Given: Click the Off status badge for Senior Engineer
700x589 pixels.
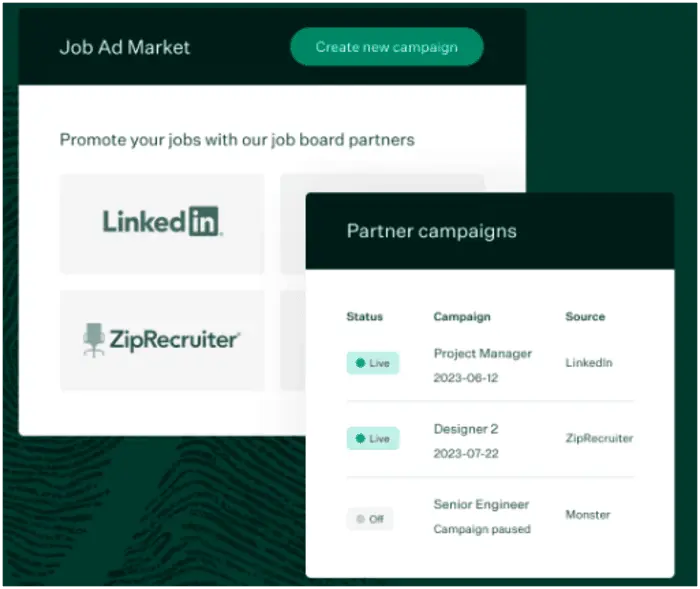Looking at the screenshot, I should (x=370, y=519).
